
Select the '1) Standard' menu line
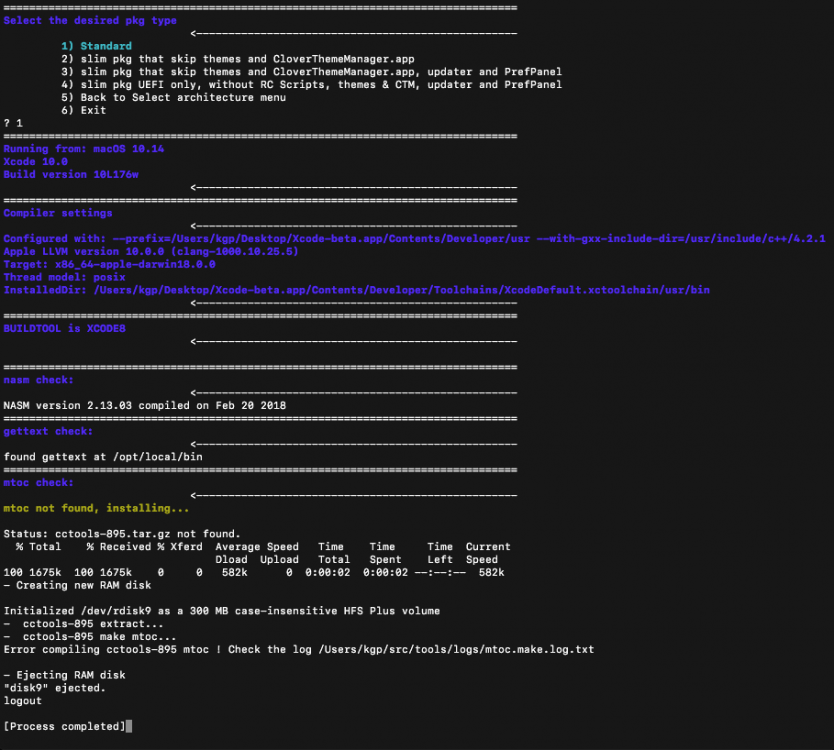(96, 46)
